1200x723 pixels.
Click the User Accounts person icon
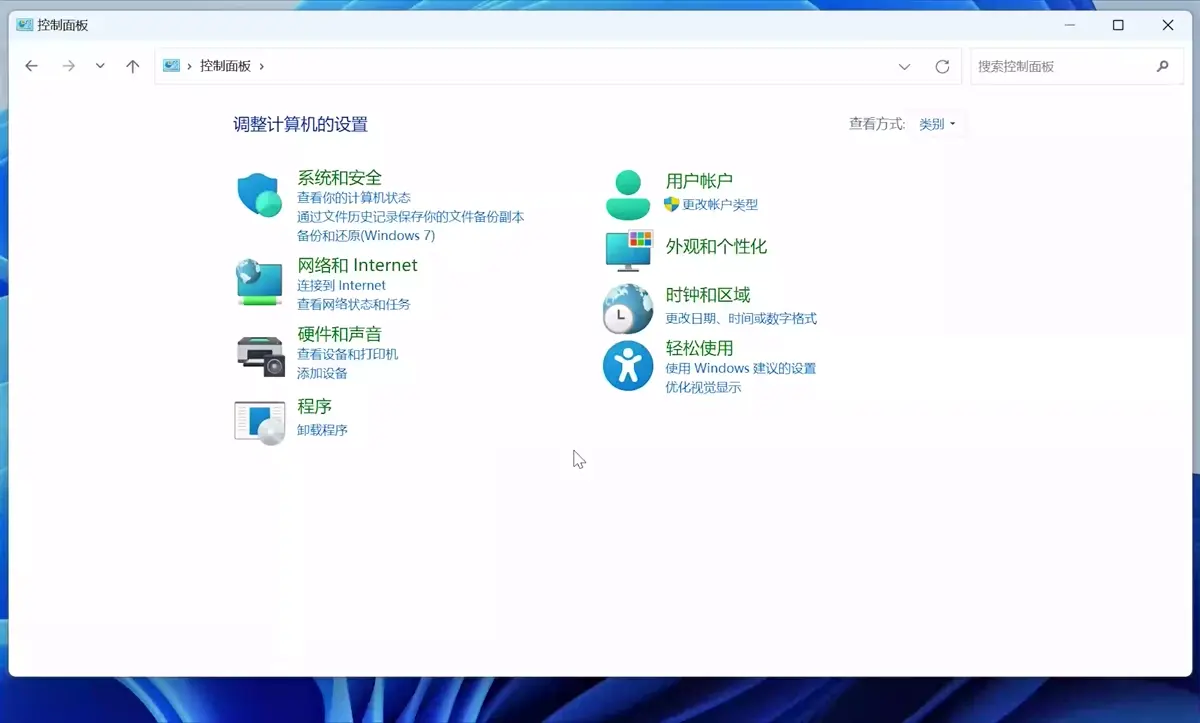coord(628,195)
